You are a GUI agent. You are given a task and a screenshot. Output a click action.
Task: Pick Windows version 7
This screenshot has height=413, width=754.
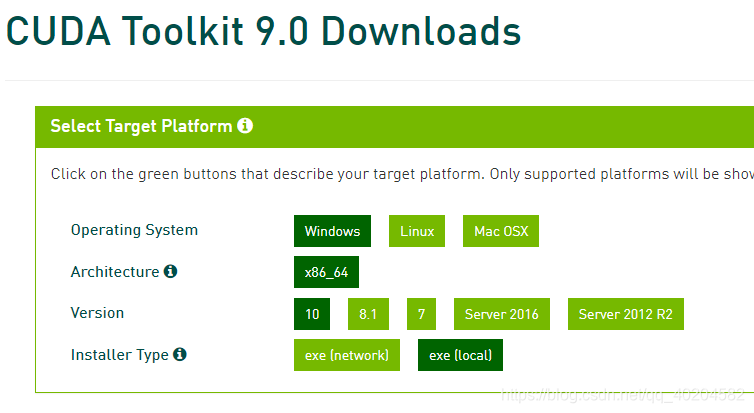click(421, 314)
